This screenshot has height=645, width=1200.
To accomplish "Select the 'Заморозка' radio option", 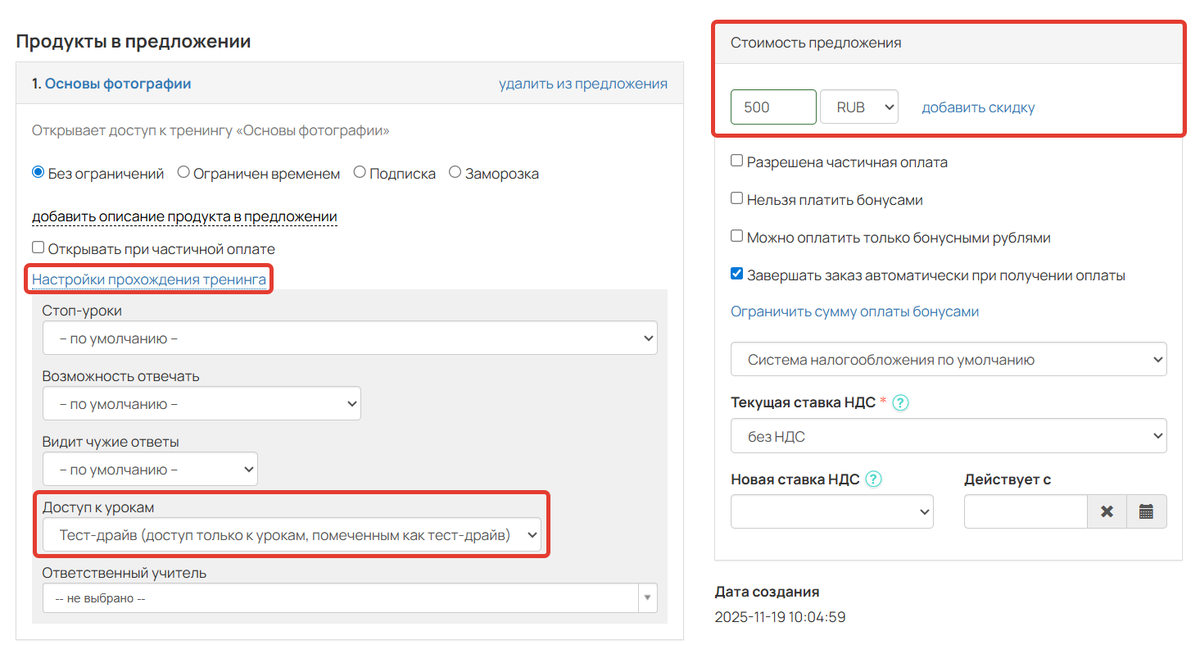I will [456, 173].
